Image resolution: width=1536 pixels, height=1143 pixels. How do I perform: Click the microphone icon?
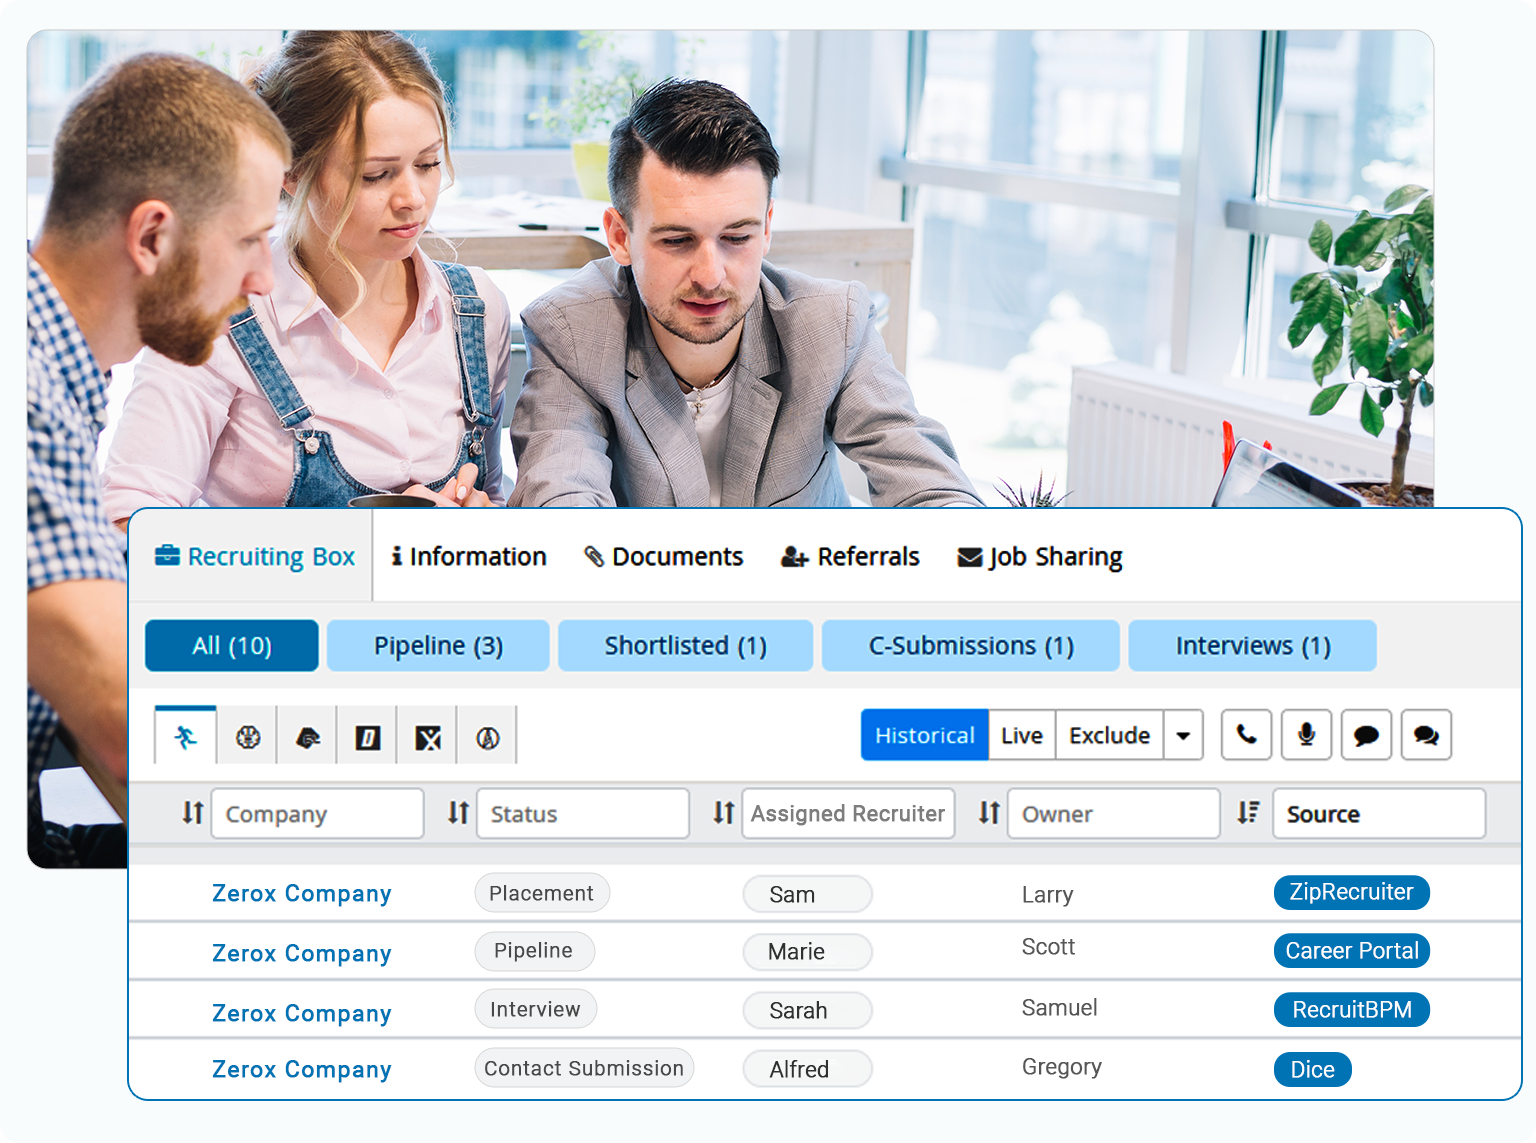coord(1306,735)
